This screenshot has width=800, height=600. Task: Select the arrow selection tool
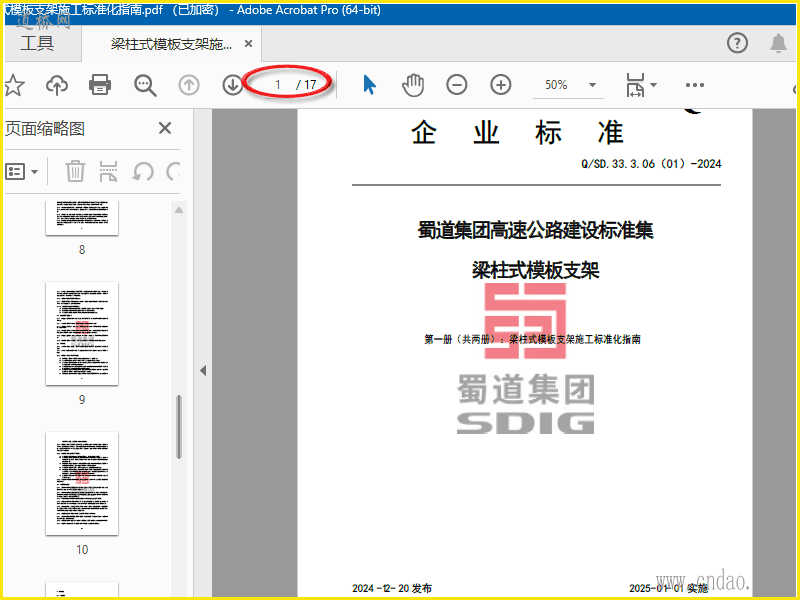[369, 85]
